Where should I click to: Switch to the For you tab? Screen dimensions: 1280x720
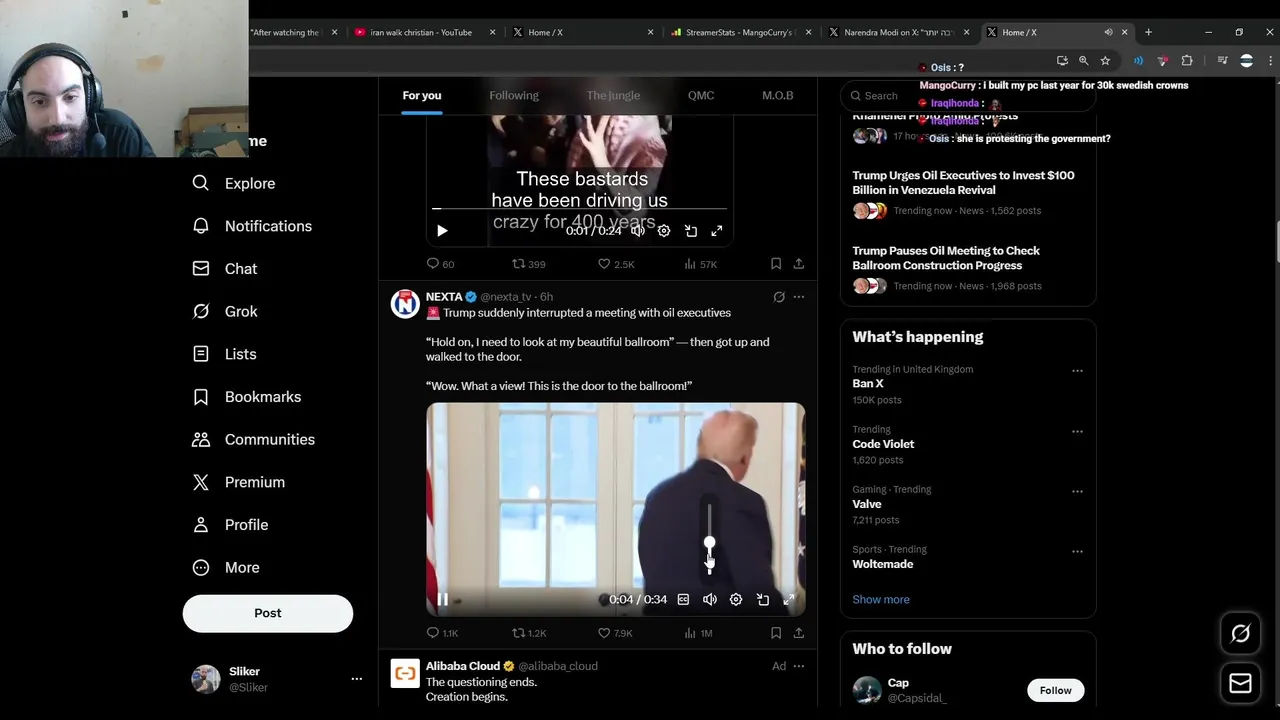point(422,95)
